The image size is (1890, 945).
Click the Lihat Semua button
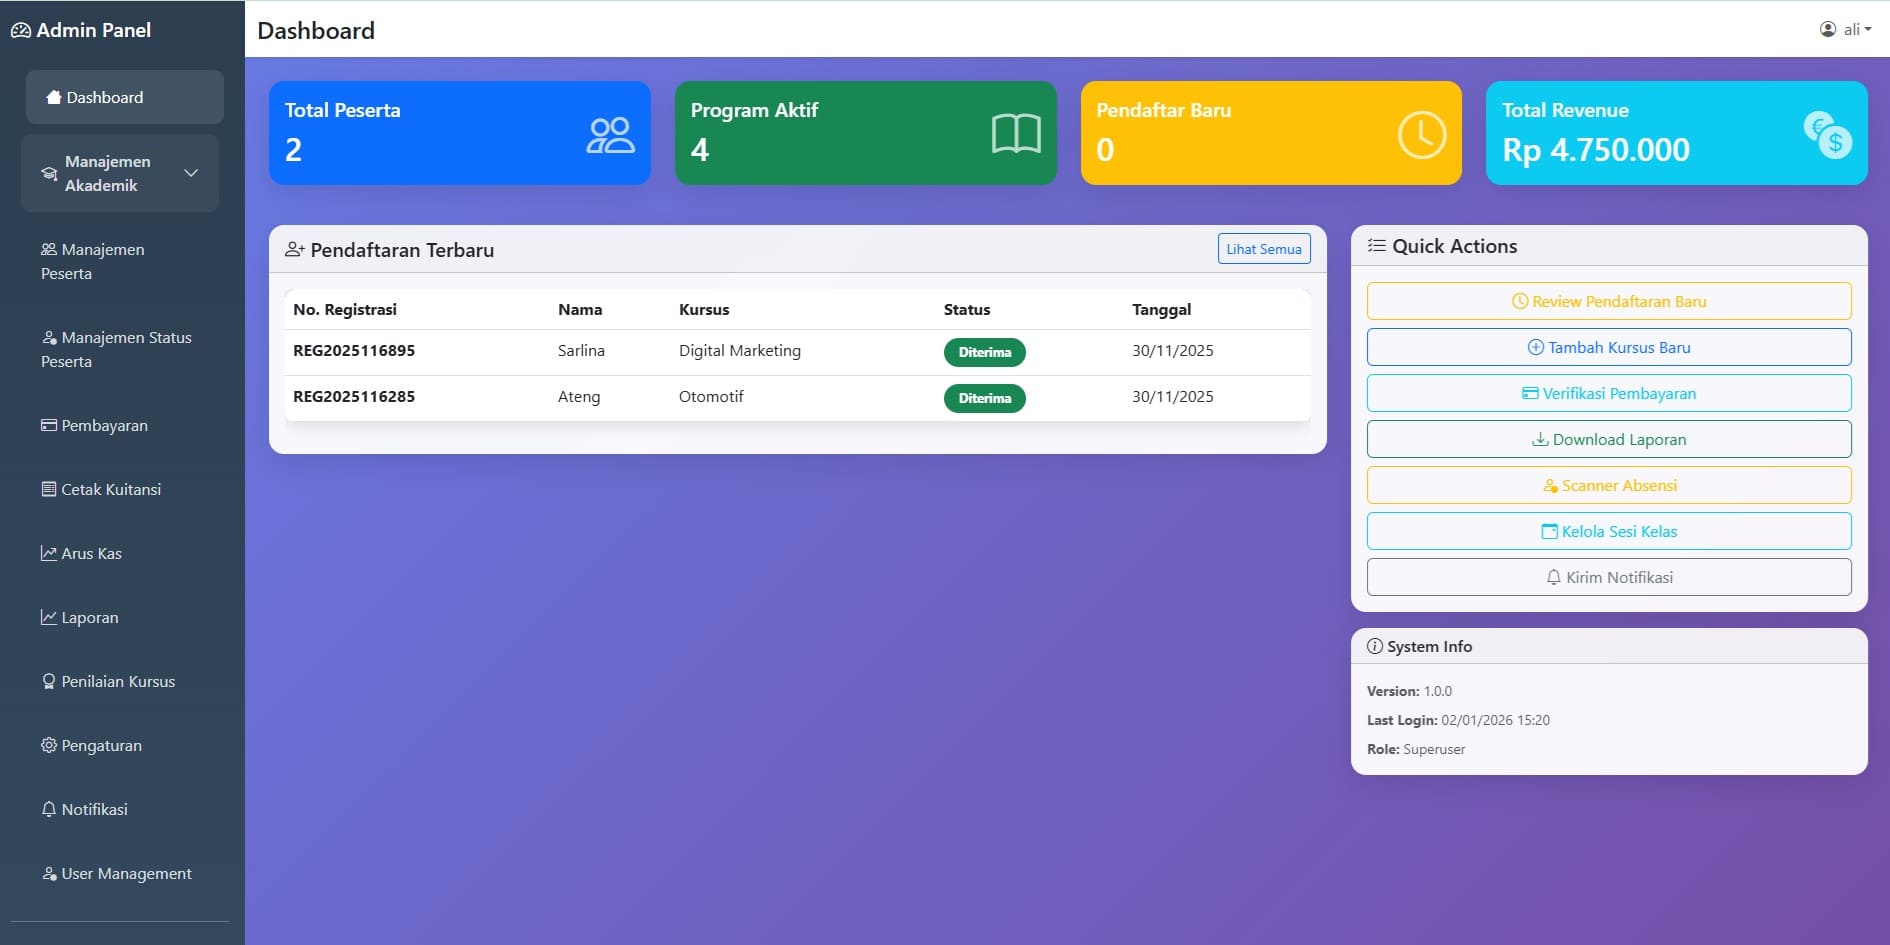(1263, 249)
